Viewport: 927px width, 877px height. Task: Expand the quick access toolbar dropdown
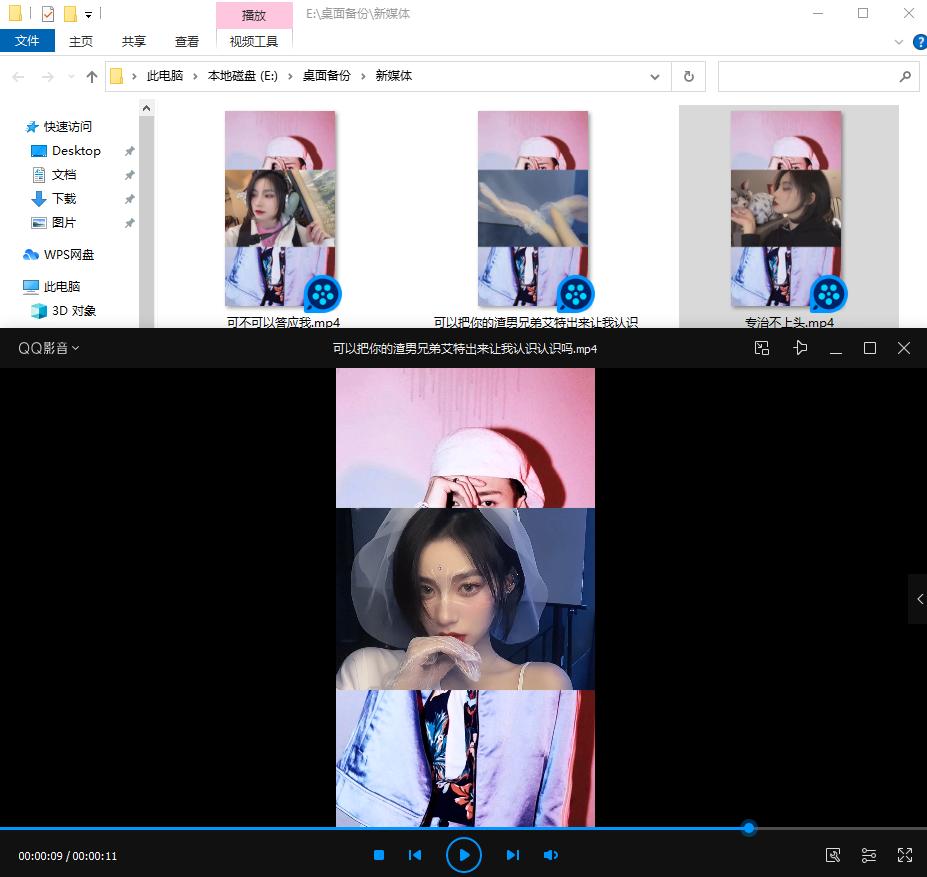[89, 13]
